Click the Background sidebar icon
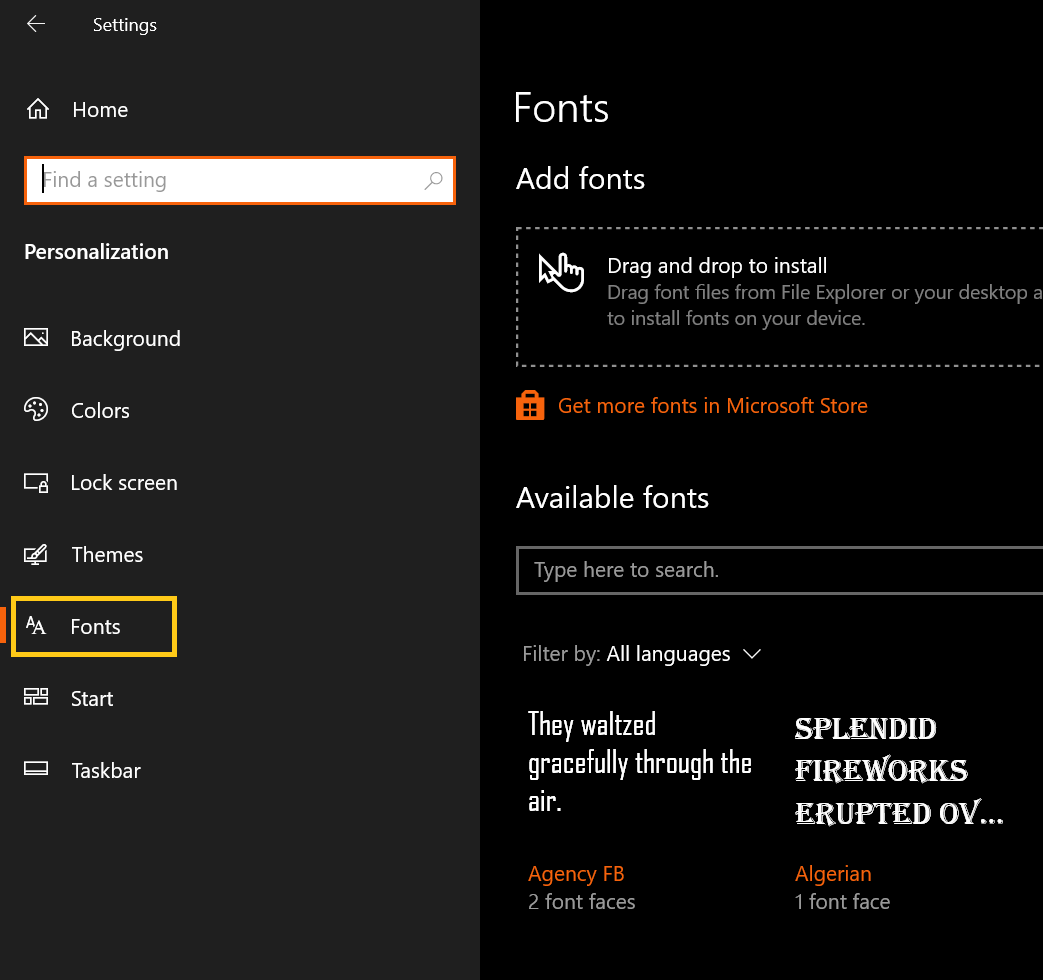Viewport: 1043px width, 980px height. (x=35, y=338)
